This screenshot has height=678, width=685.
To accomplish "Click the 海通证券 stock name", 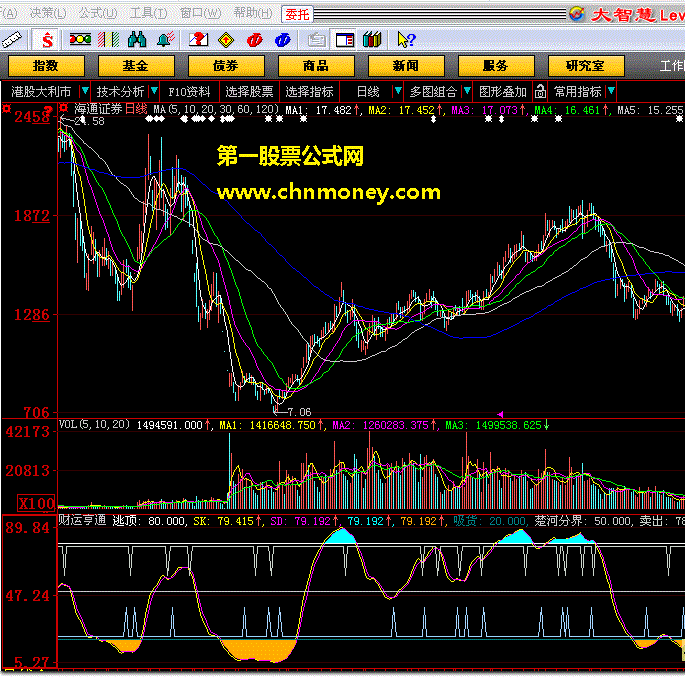I will tap(98, 109).
